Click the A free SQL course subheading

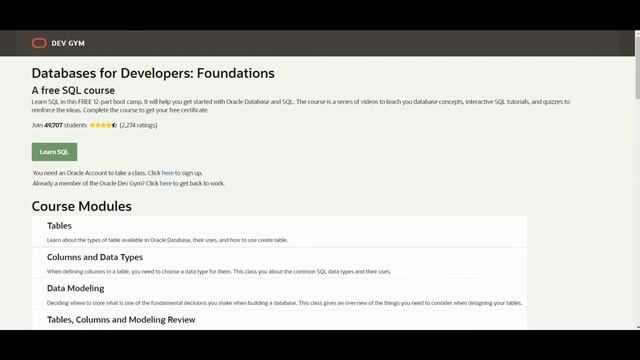click(73, 90)
